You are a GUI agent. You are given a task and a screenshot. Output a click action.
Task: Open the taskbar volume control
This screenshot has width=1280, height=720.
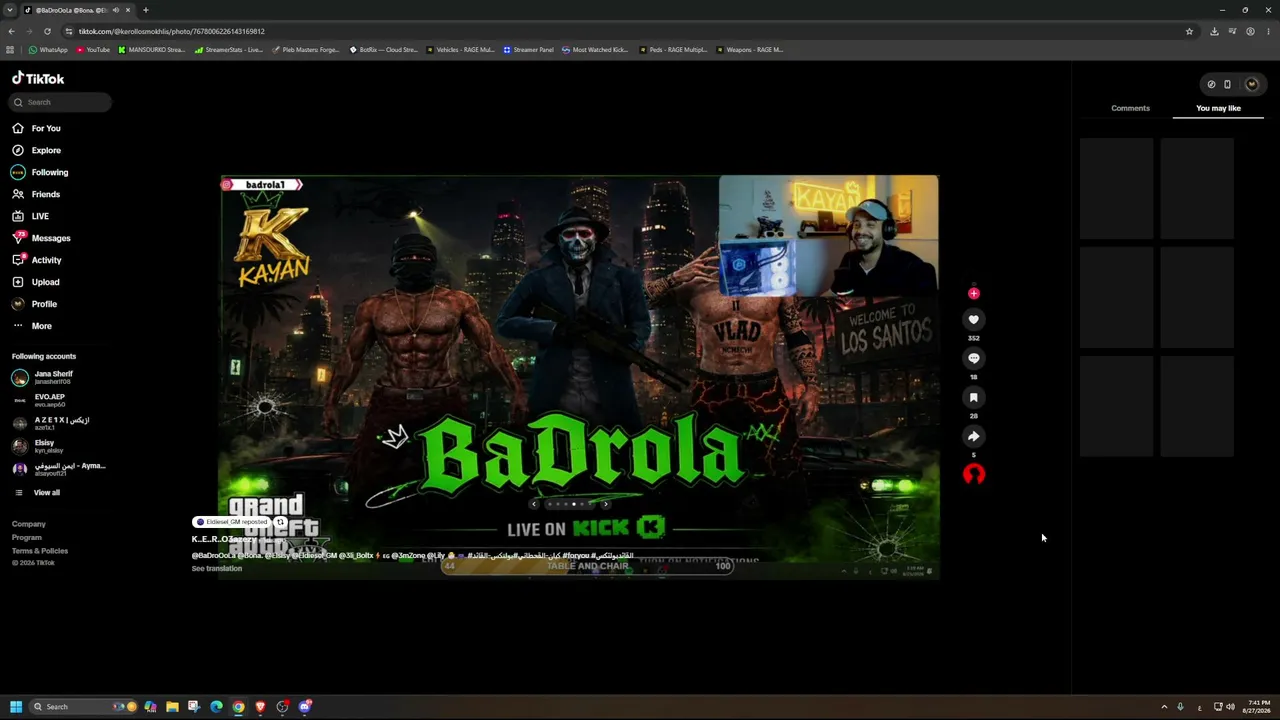tap(1230, 706)
